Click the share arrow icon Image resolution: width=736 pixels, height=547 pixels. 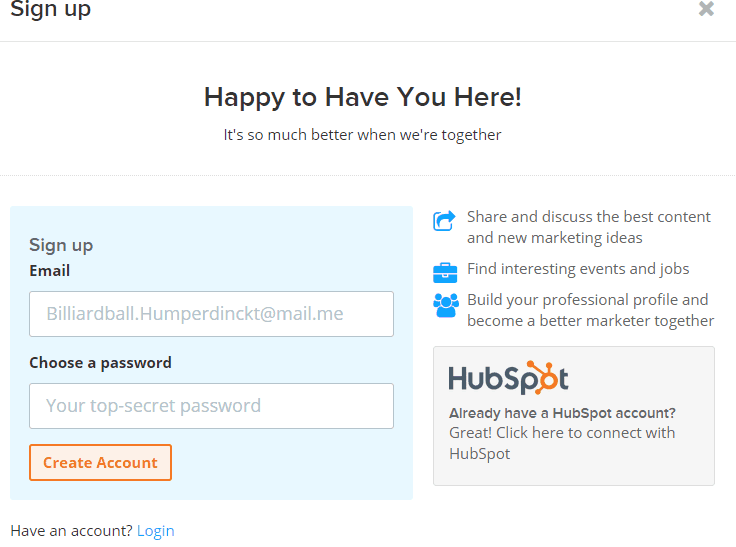point(444,221)
